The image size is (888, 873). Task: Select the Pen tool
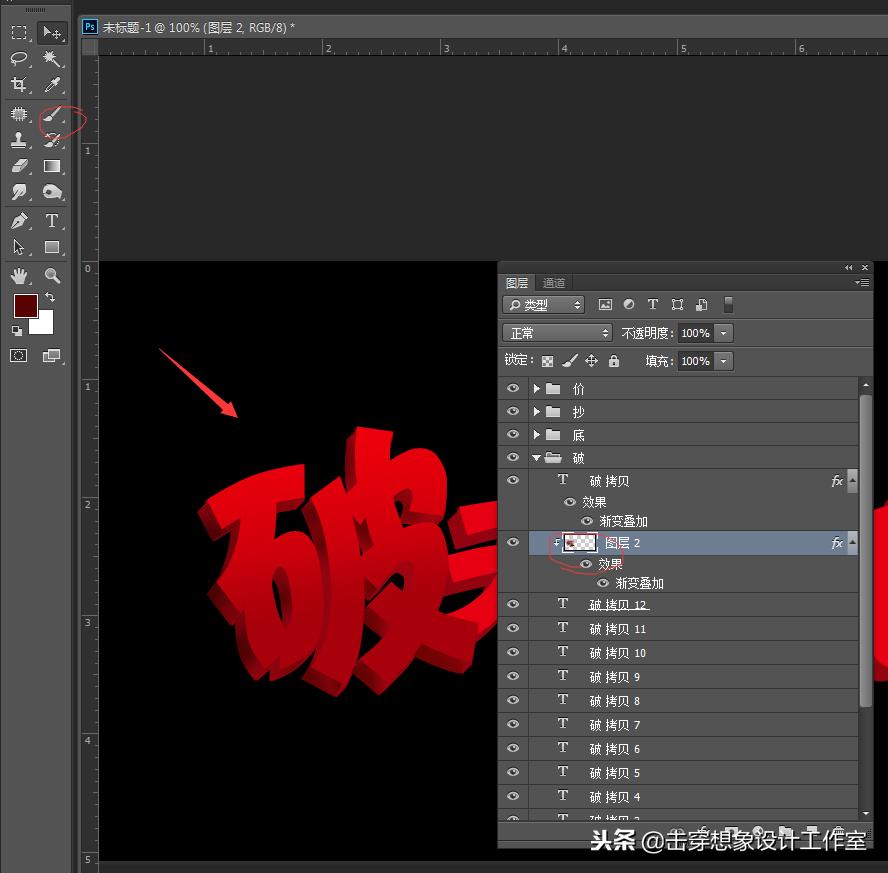point(18,221)
